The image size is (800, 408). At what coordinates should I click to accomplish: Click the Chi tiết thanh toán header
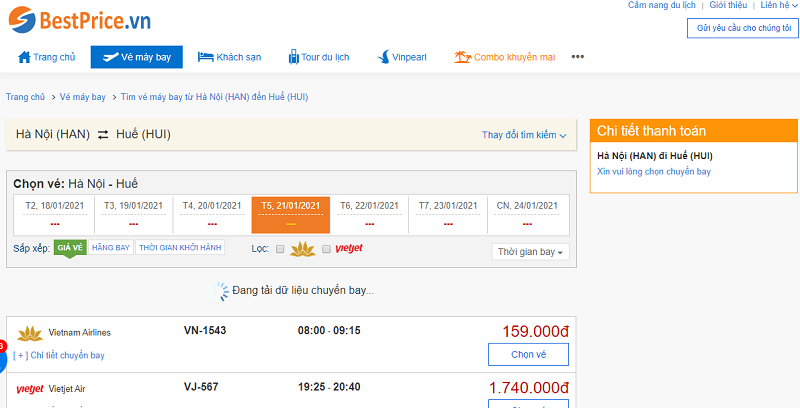[693, 131]
